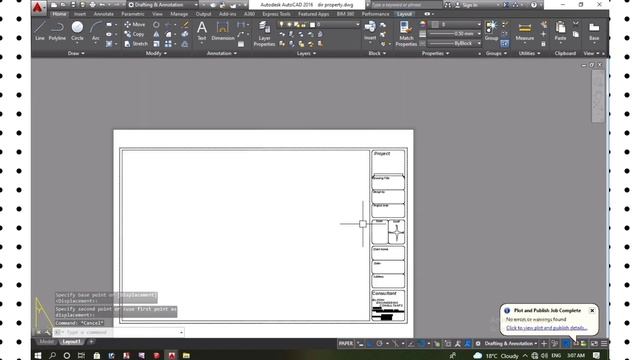This screenshot has height=360, width=640.
Task: Click to view plot and publish details link
Action: click(547, 328)
